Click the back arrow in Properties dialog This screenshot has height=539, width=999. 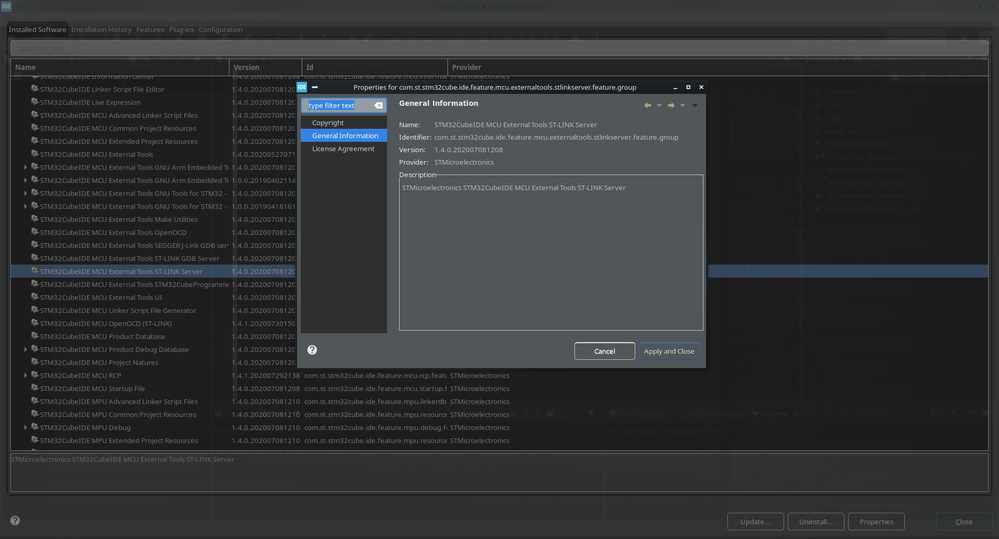[647, 106]
